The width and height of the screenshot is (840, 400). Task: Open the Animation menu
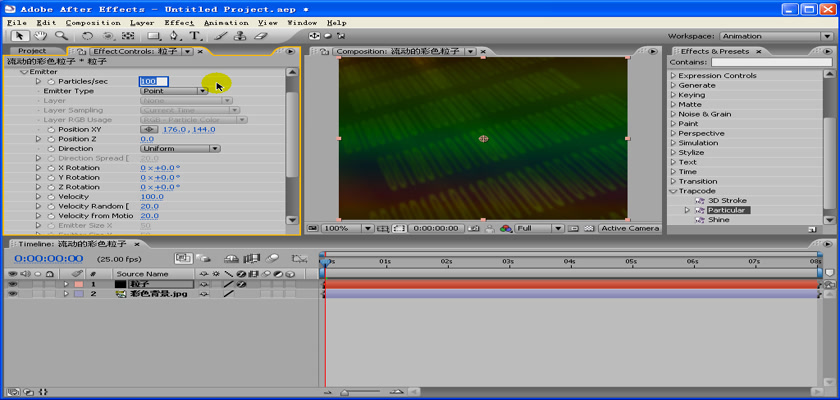click(226, 23)
